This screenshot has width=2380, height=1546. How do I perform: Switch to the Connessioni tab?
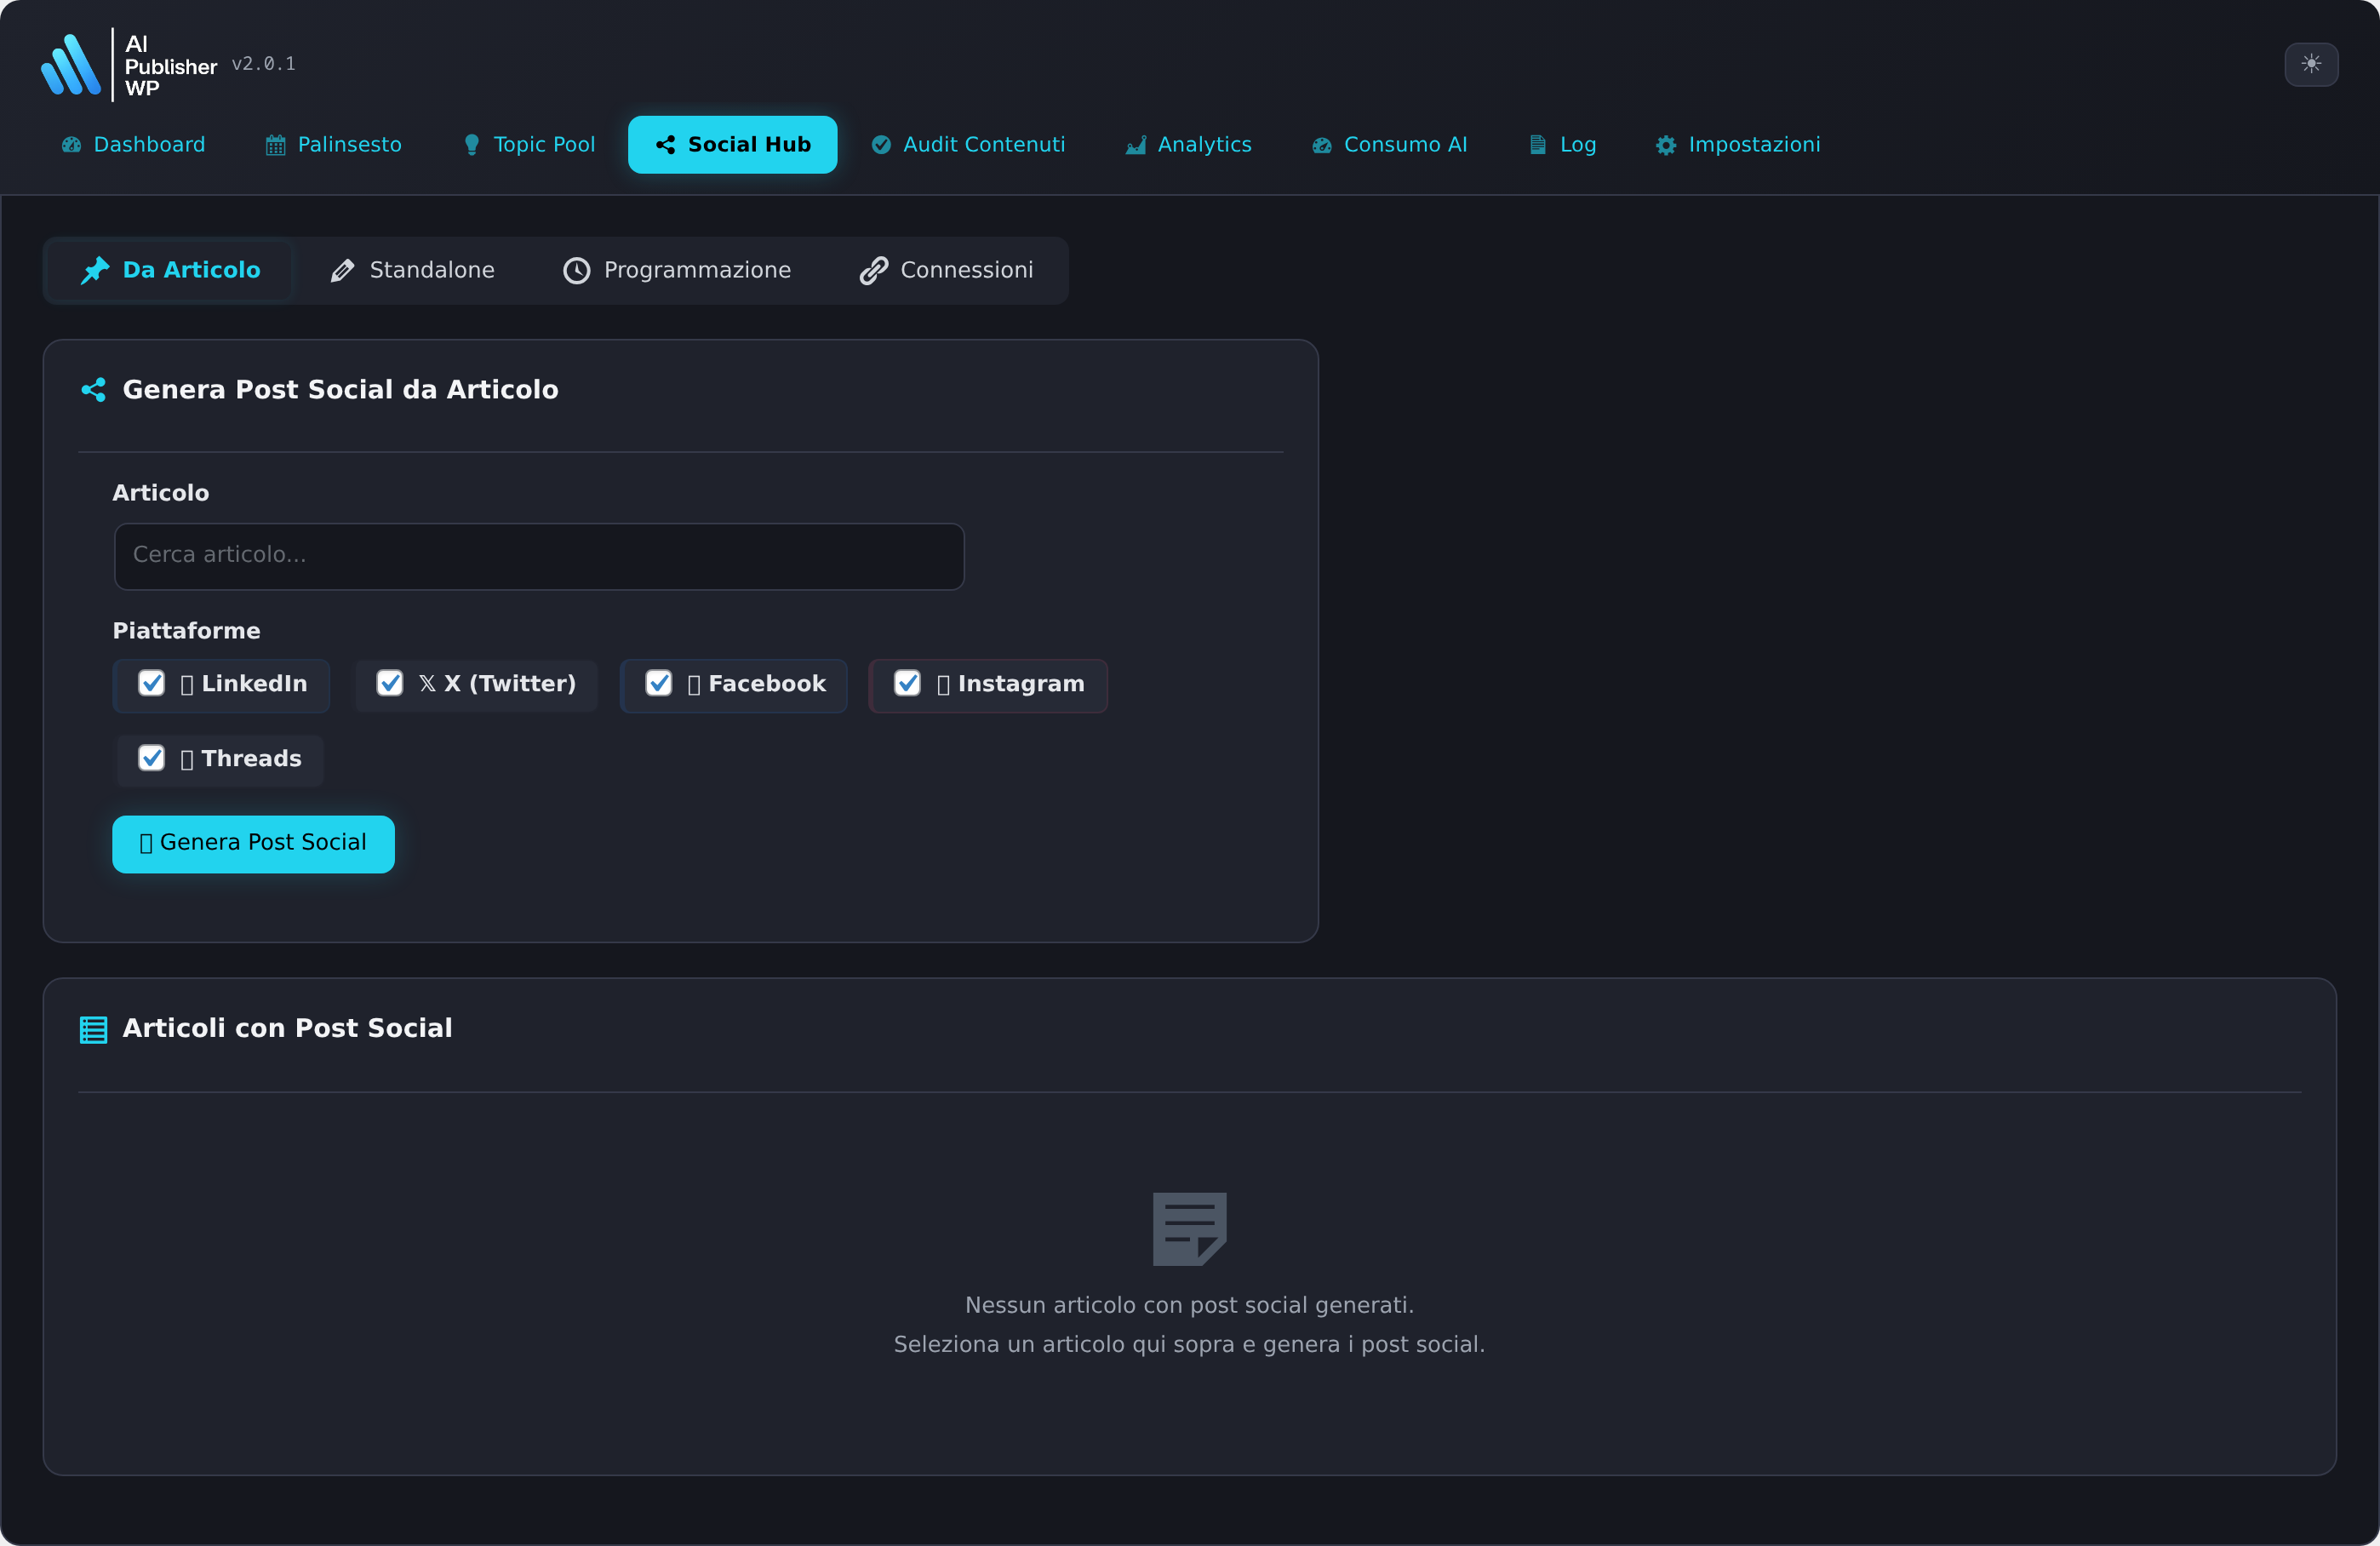945,270
